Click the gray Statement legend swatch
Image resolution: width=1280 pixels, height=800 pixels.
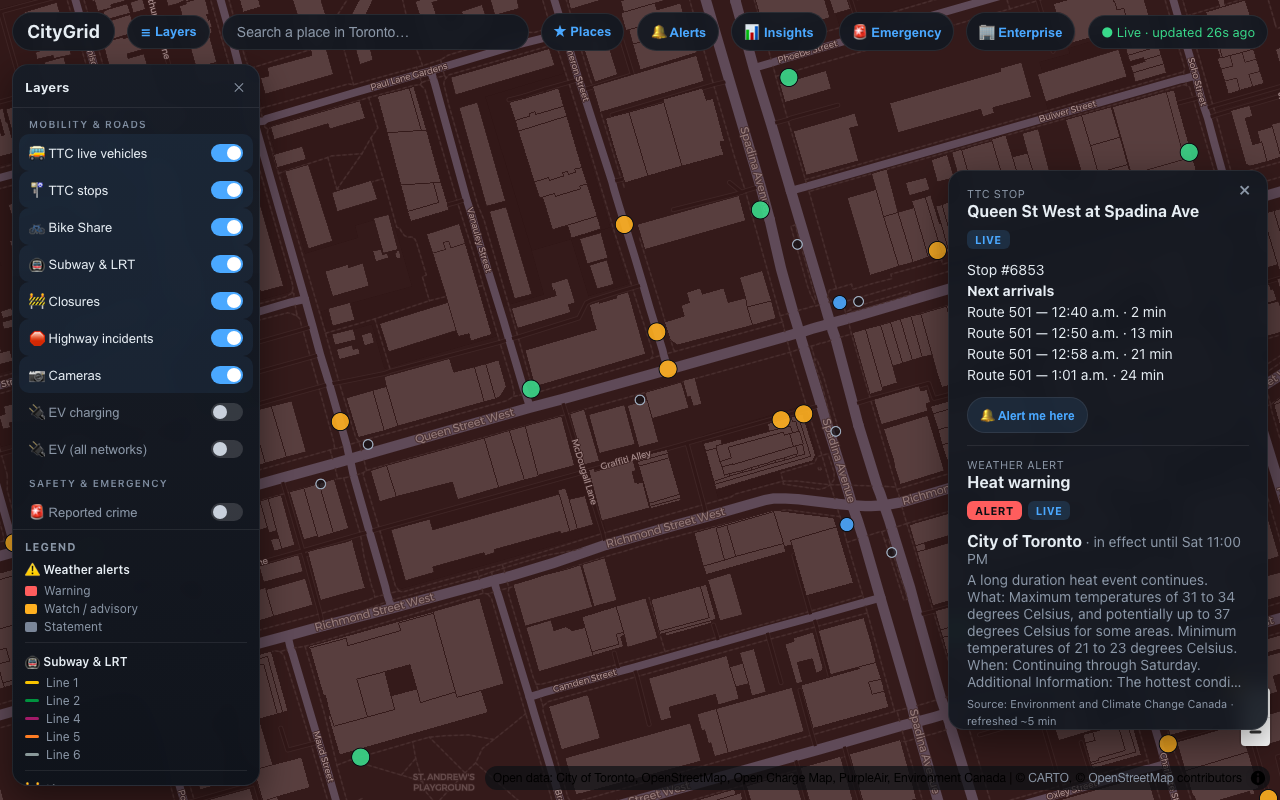[x=31, y=627]
